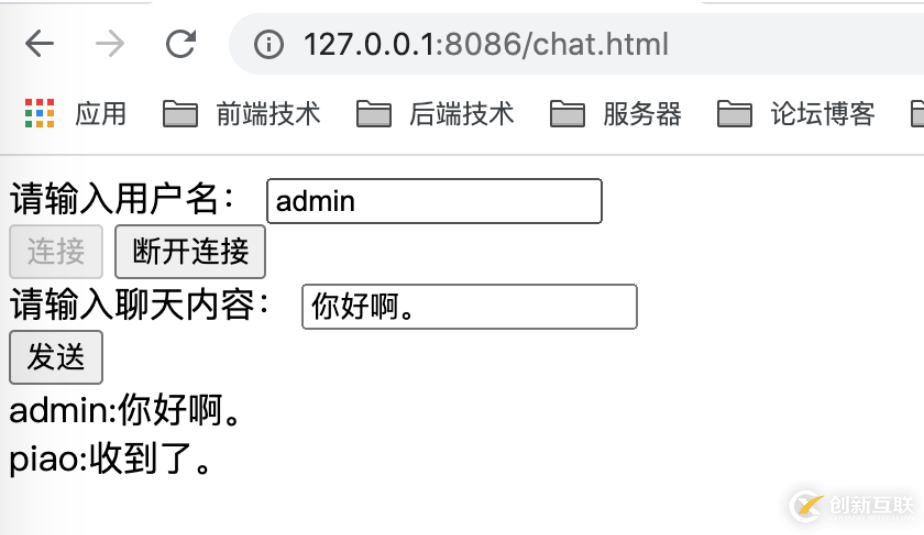
Task: Open site info icon beside the URL
Action: click(268, 45)
